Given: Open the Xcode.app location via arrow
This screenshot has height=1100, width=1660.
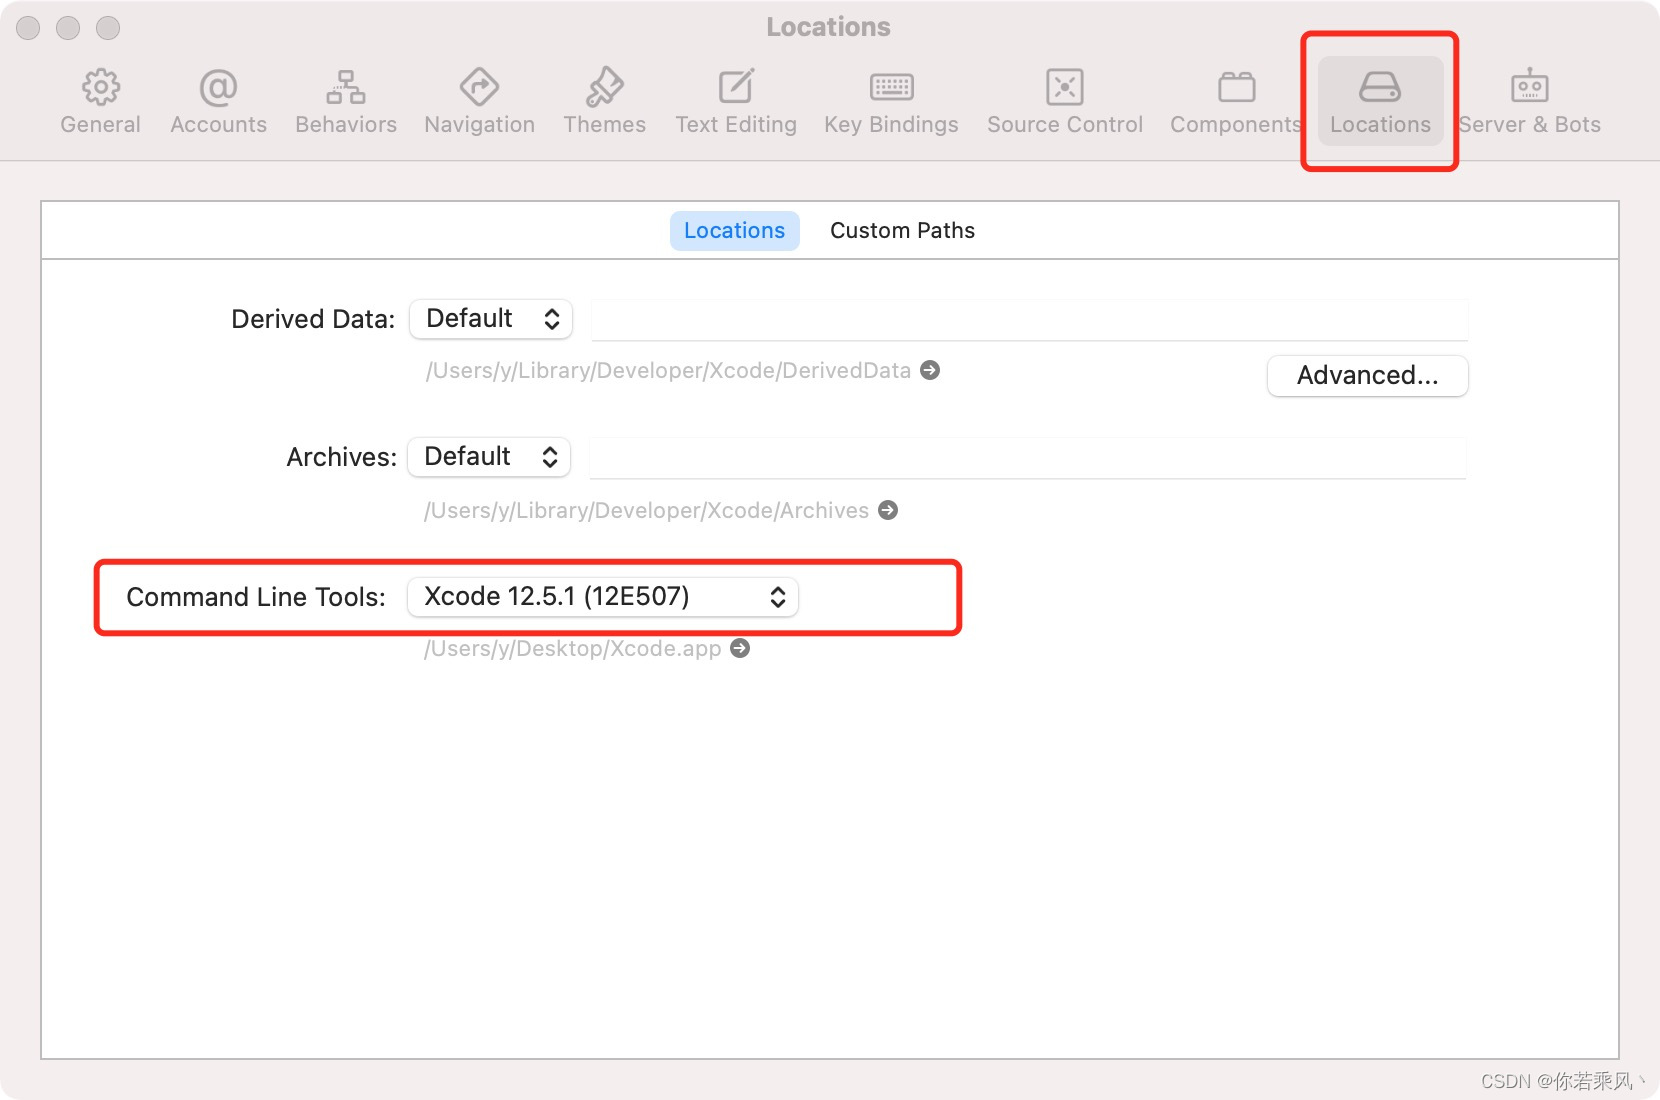Looking at the screenshot, I should pyautogui.click(x=740, y=648).
